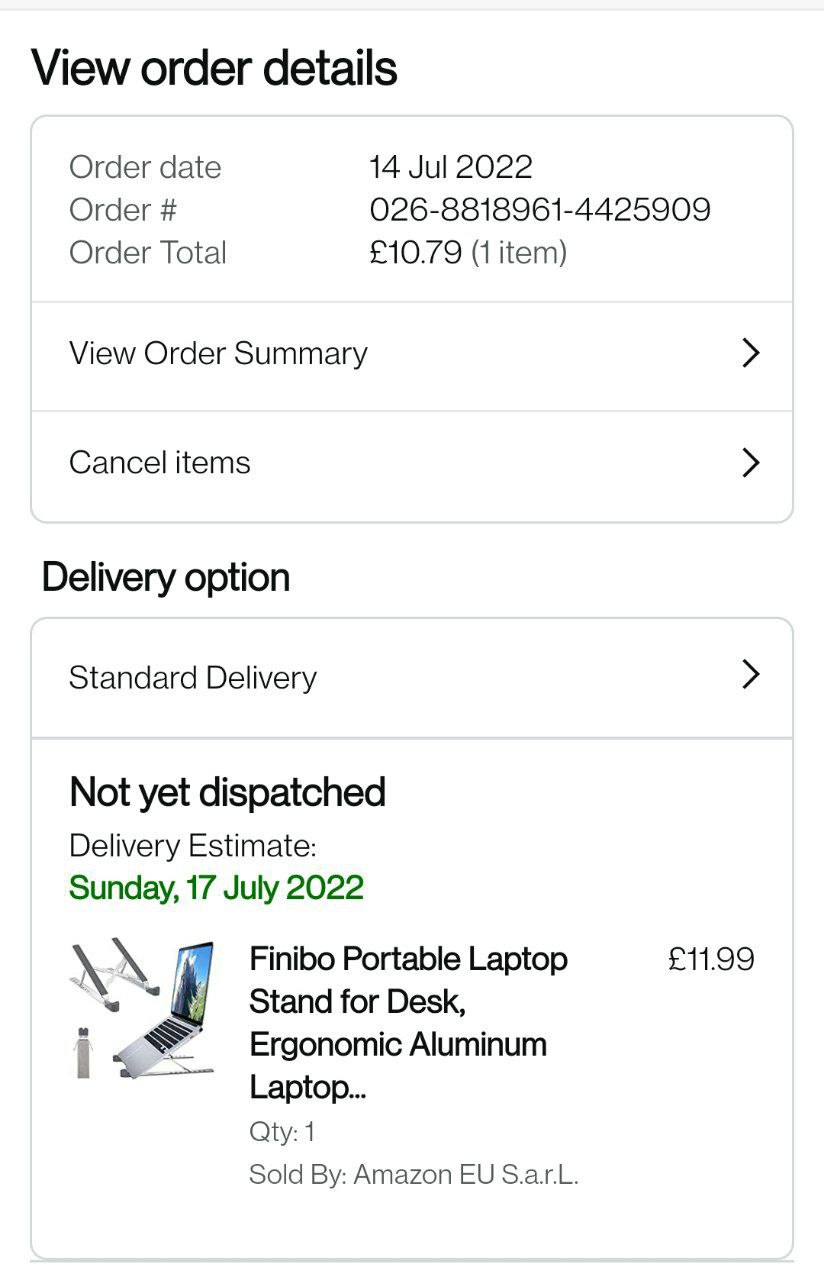
Task: Click the £10.79 order total value
Action: [417, 253]
